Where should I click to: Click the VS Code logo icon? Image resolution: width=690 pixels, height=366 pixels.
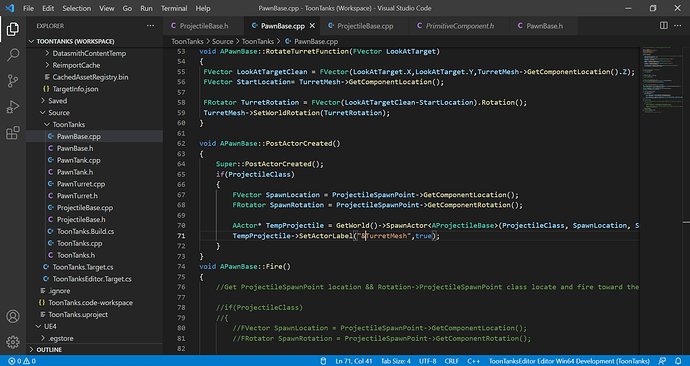[10, 8]
